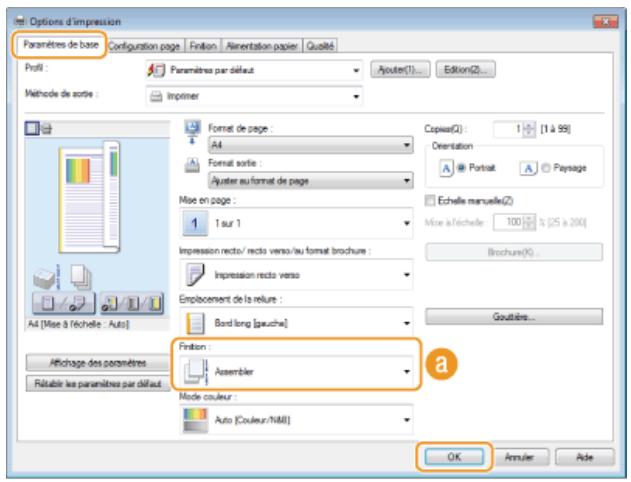This screenshot has width=631, height=482.
Task: Click the Format sortie icon
Action: coord(192,165)
